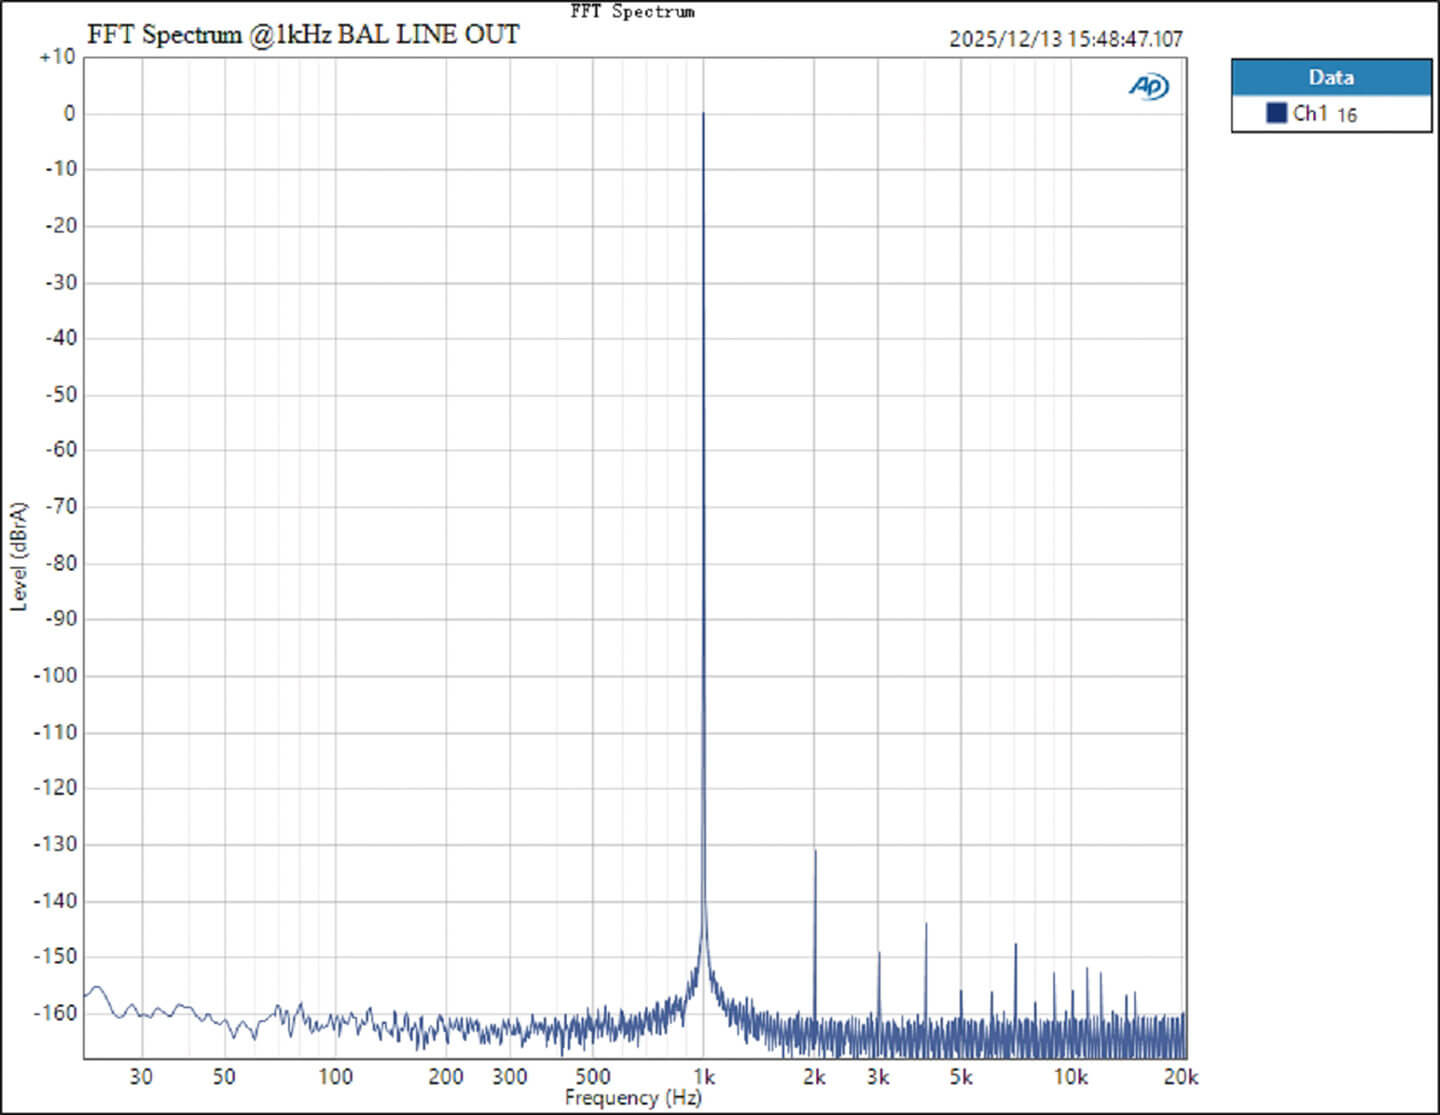Select the Ch1 color swatch in legend
Viewport: 1440px width, 1115px height.
pyautogui.click(x=1276, y=113)
